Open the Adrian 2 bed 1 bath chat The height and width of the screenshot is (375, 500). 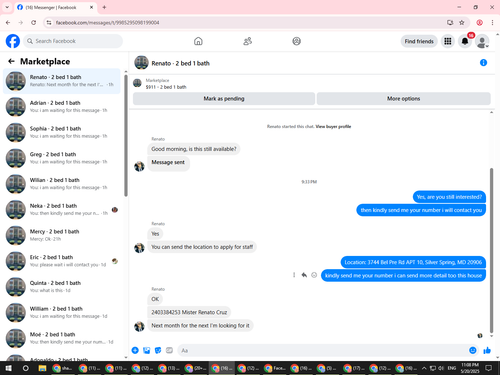(x=62, y=107)
